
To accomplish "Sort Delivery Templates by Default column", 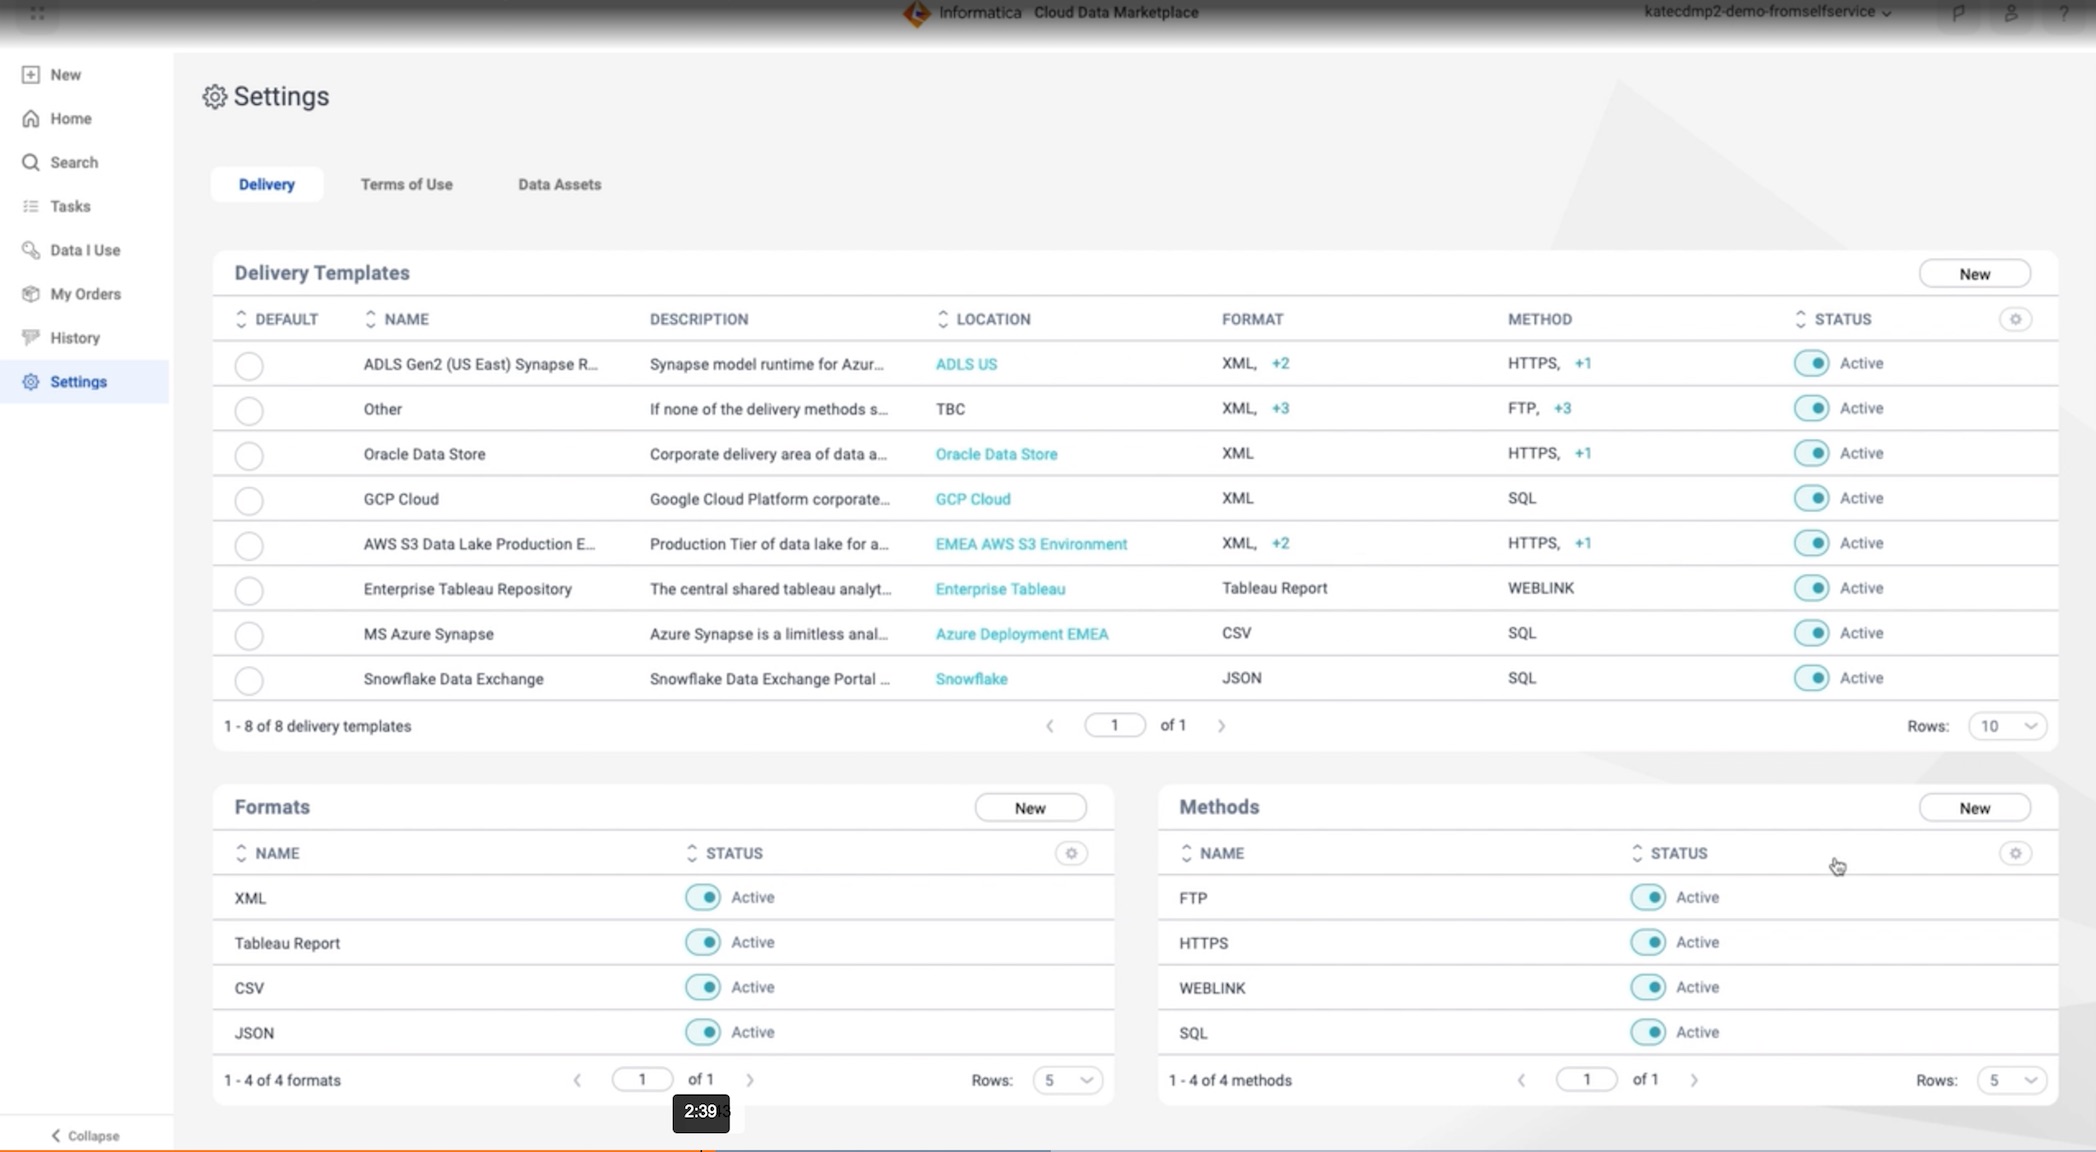I will [x=241, y=320].
